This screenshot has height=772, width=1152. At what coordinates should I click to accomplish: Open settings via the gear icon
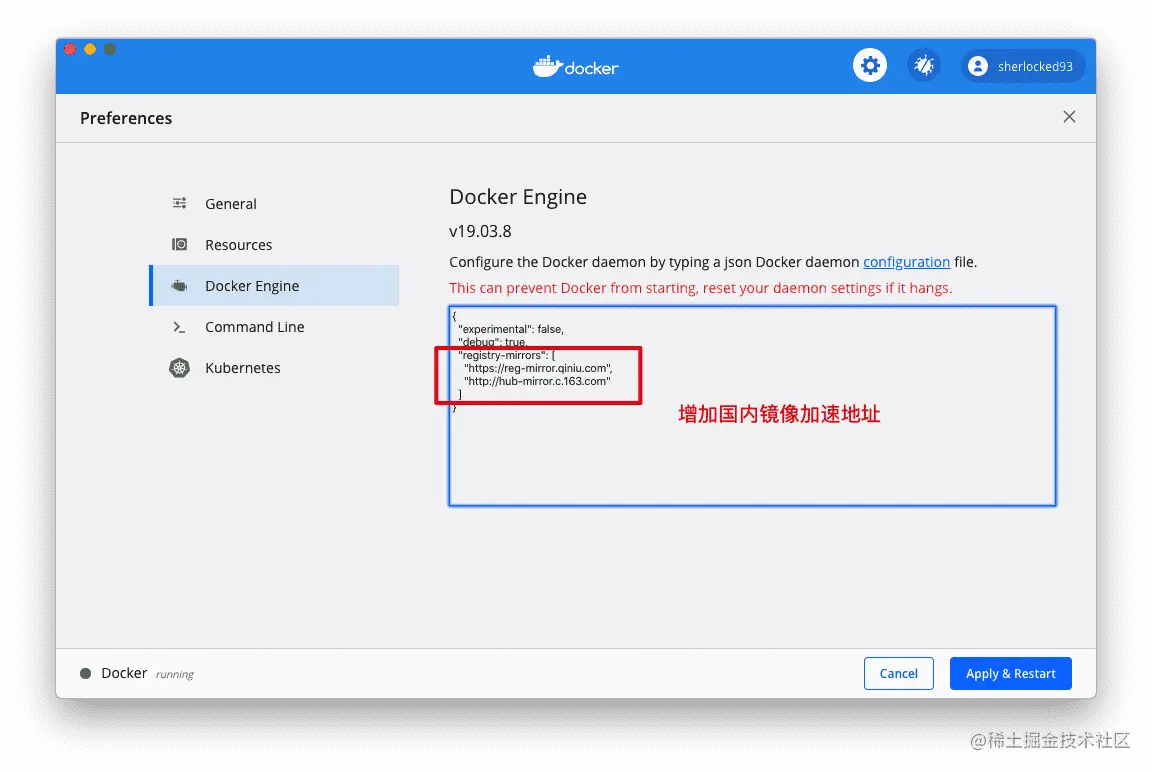(870, 66)
